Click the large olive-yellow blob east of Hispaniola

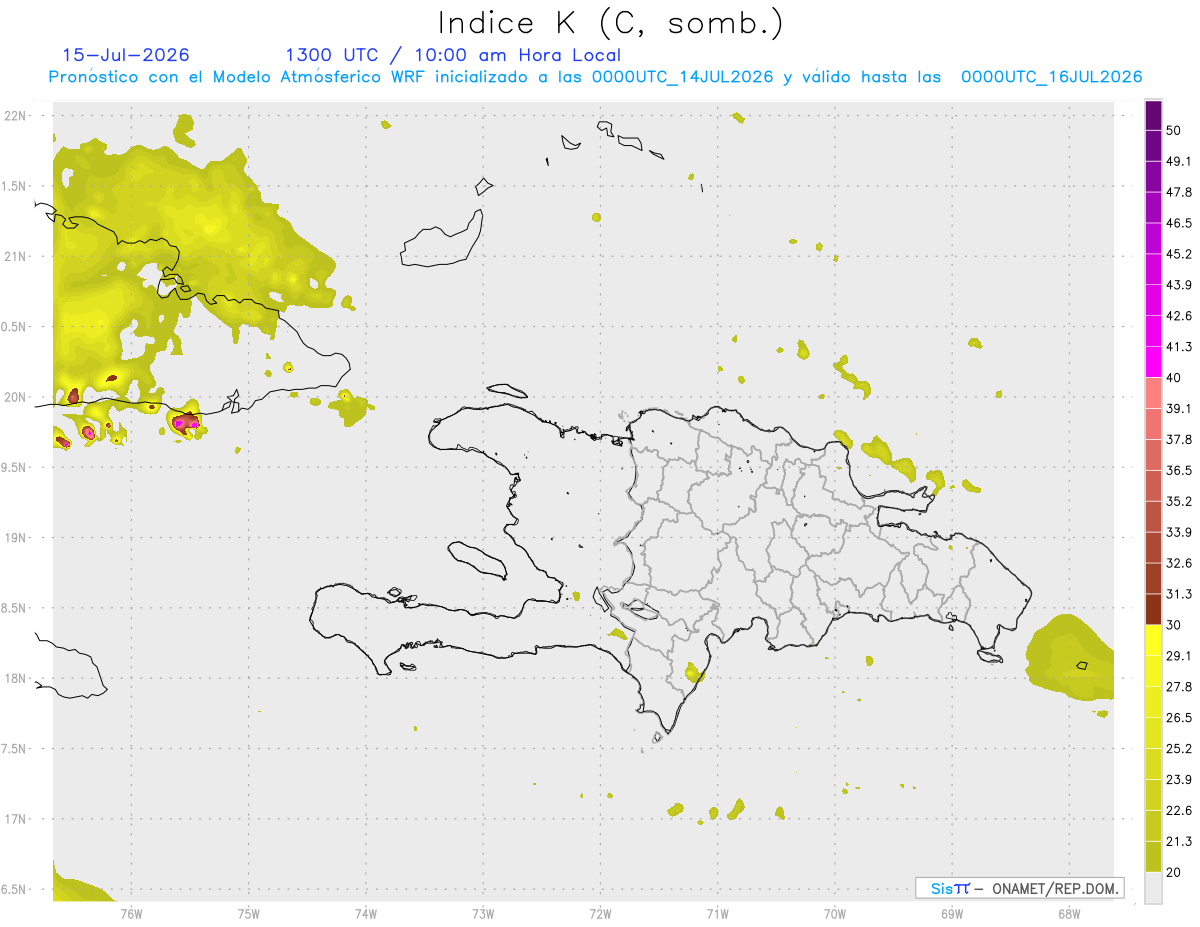(x=1072, y=657)
